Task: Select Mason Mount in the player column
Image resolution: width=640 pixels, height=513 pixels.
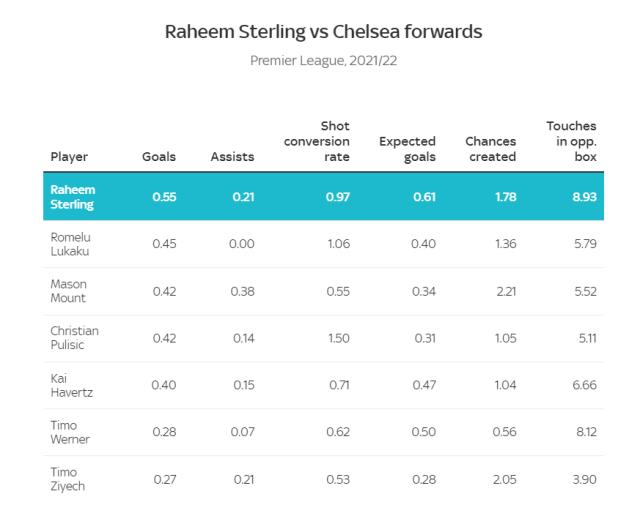Action: point(68,291)
